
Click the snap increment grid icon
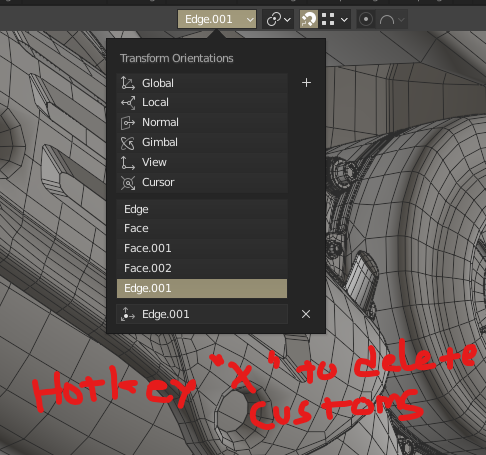coord(328,19)
